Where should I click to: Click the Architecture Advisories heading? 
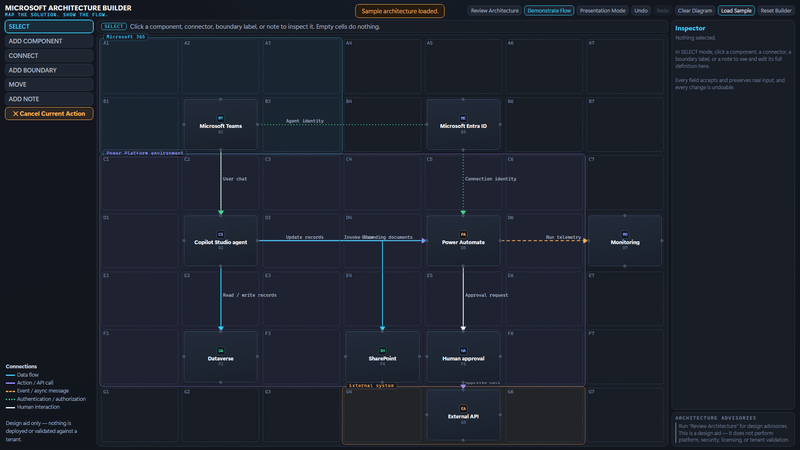coord(715,418)
